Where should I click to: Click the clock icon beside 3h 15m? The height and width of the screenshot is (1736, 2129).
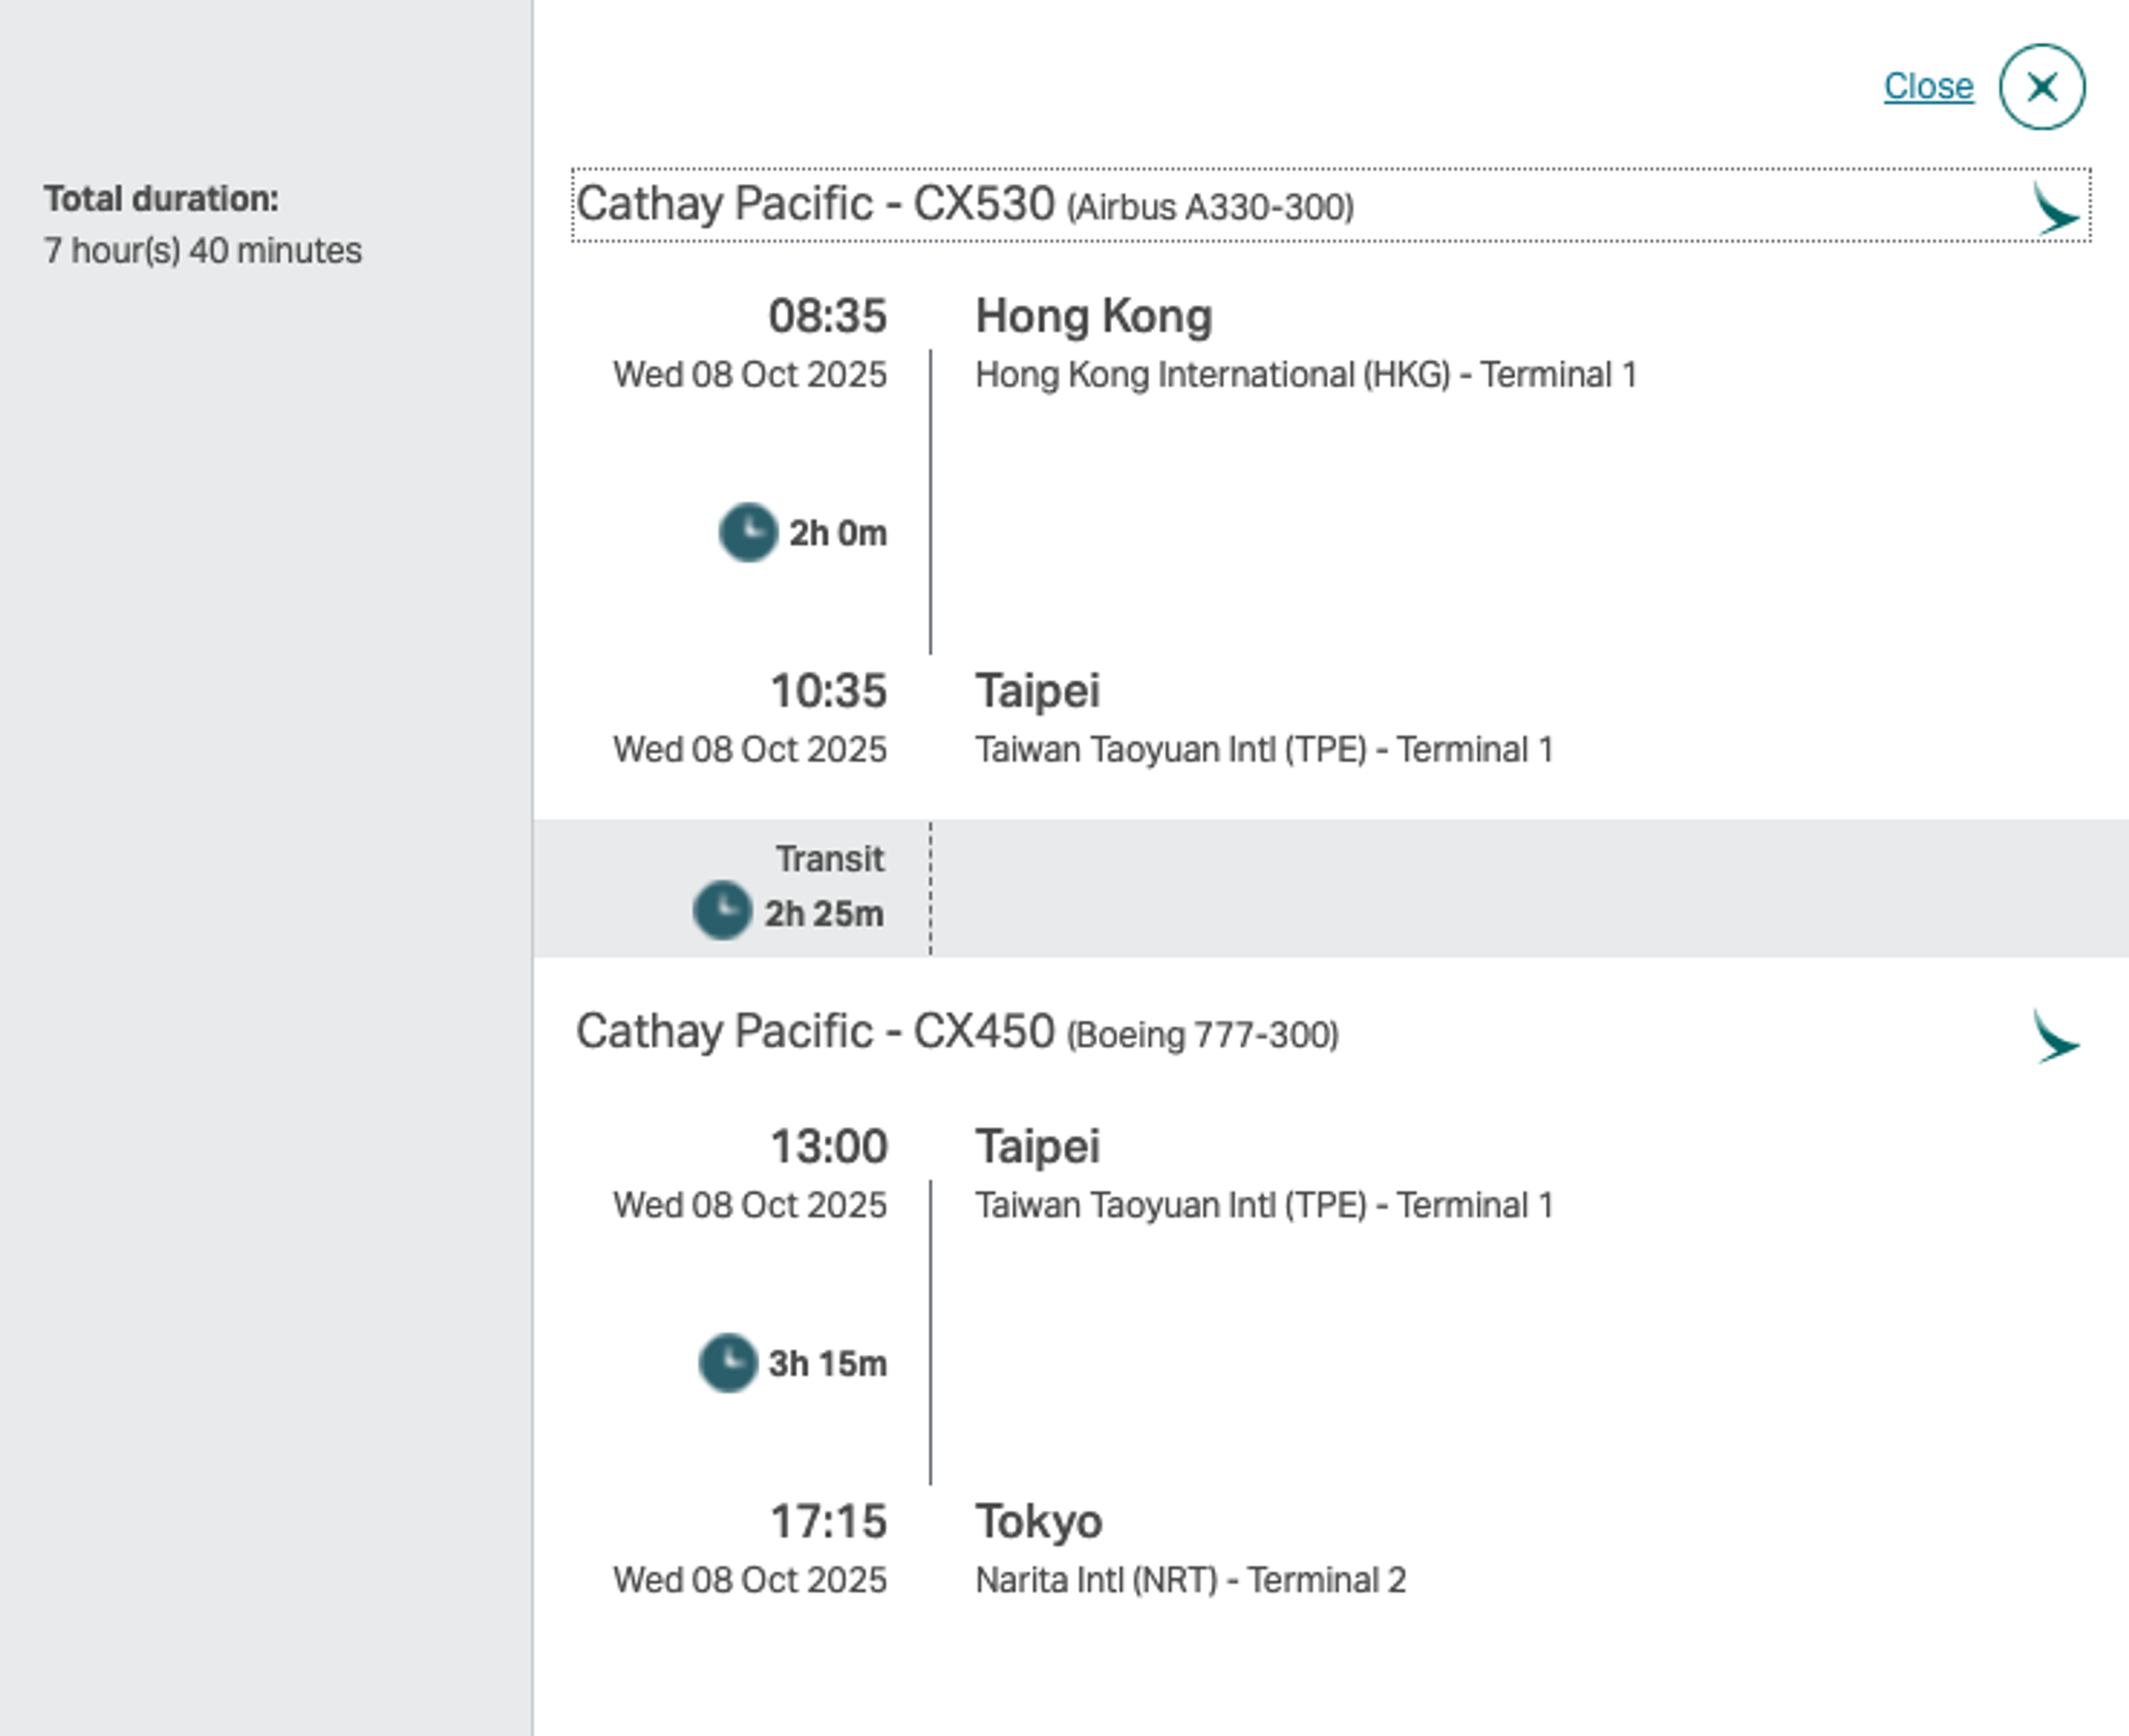click(728, 1362)
